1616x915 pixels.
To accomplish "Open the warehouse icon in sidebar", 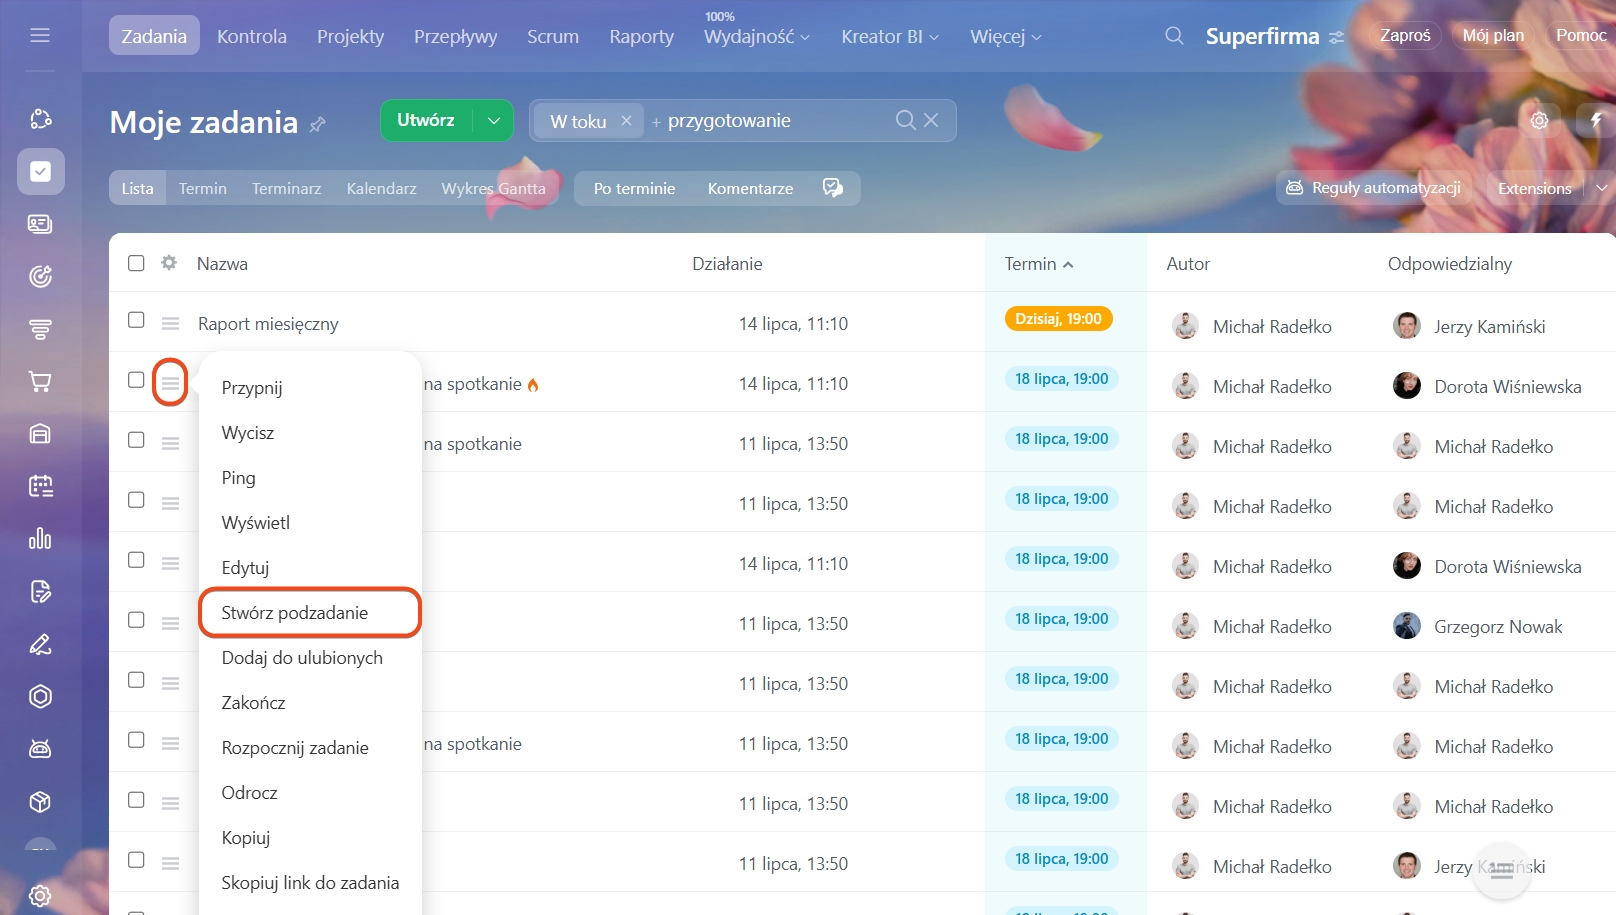I will click(x=40, y=434).
